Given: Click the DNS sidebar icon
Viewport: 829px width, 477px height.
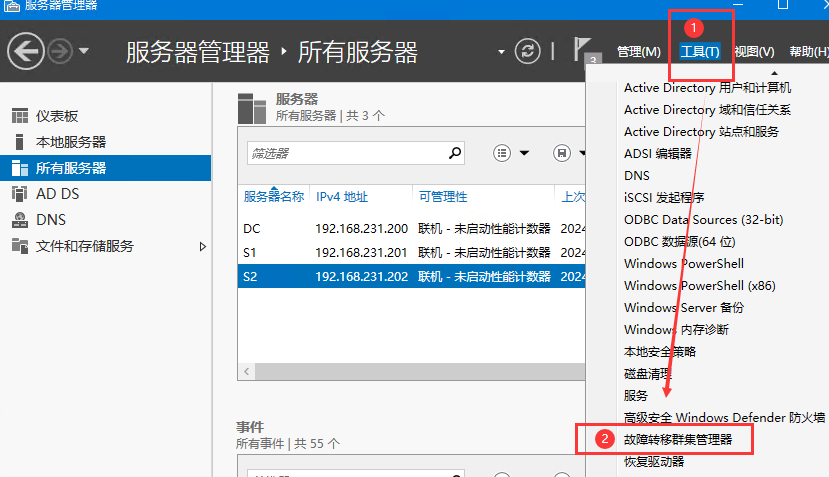Looking at the screenshot, I should pyautogui.click(x=19, y=220).
